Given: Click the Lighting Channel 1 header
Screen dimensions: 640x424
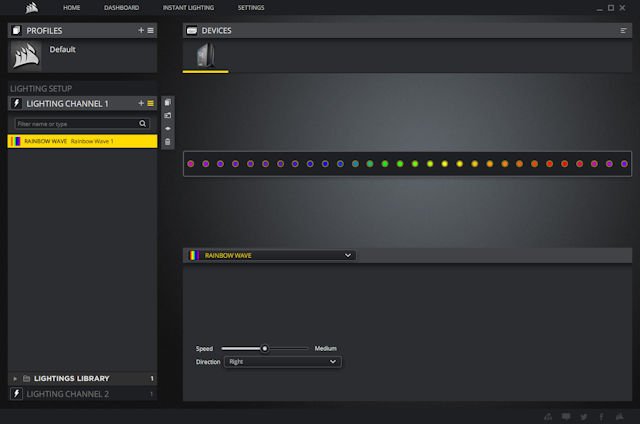Looking at the screenshot, I should tap(82, 104).
